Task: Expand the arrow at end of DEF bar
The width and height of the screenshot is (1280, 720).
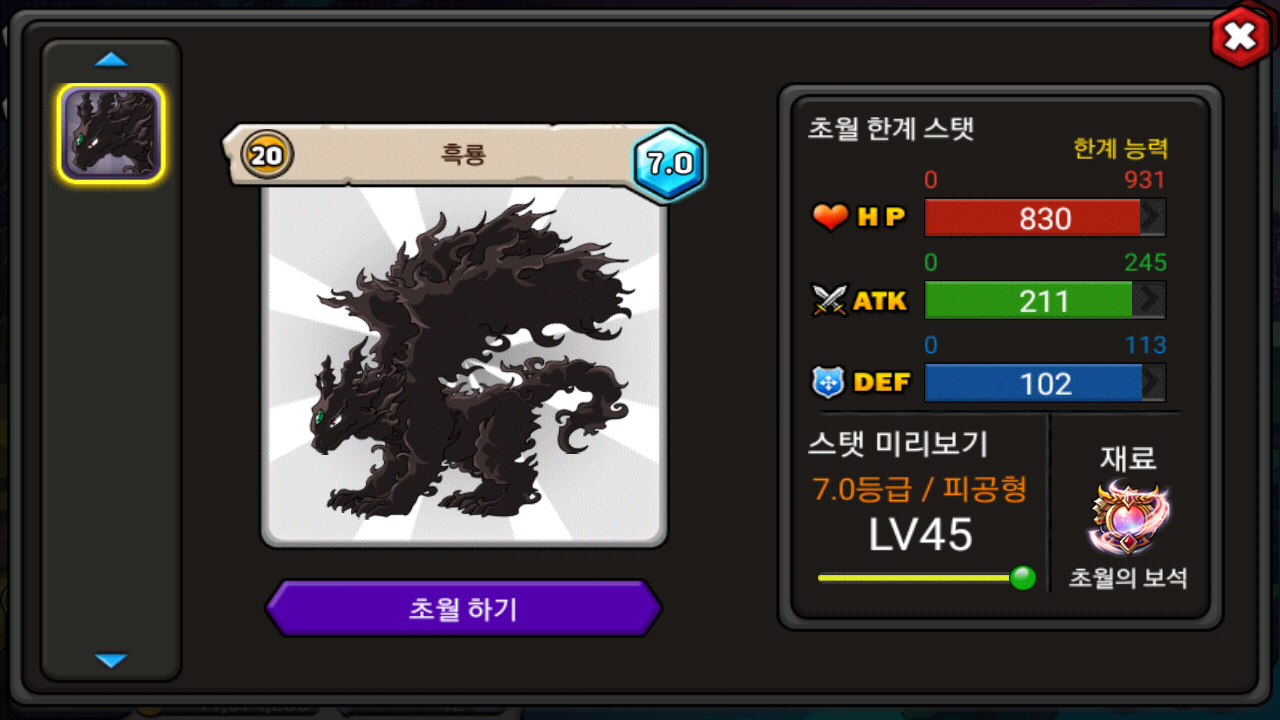Action: click(1154, 383)
